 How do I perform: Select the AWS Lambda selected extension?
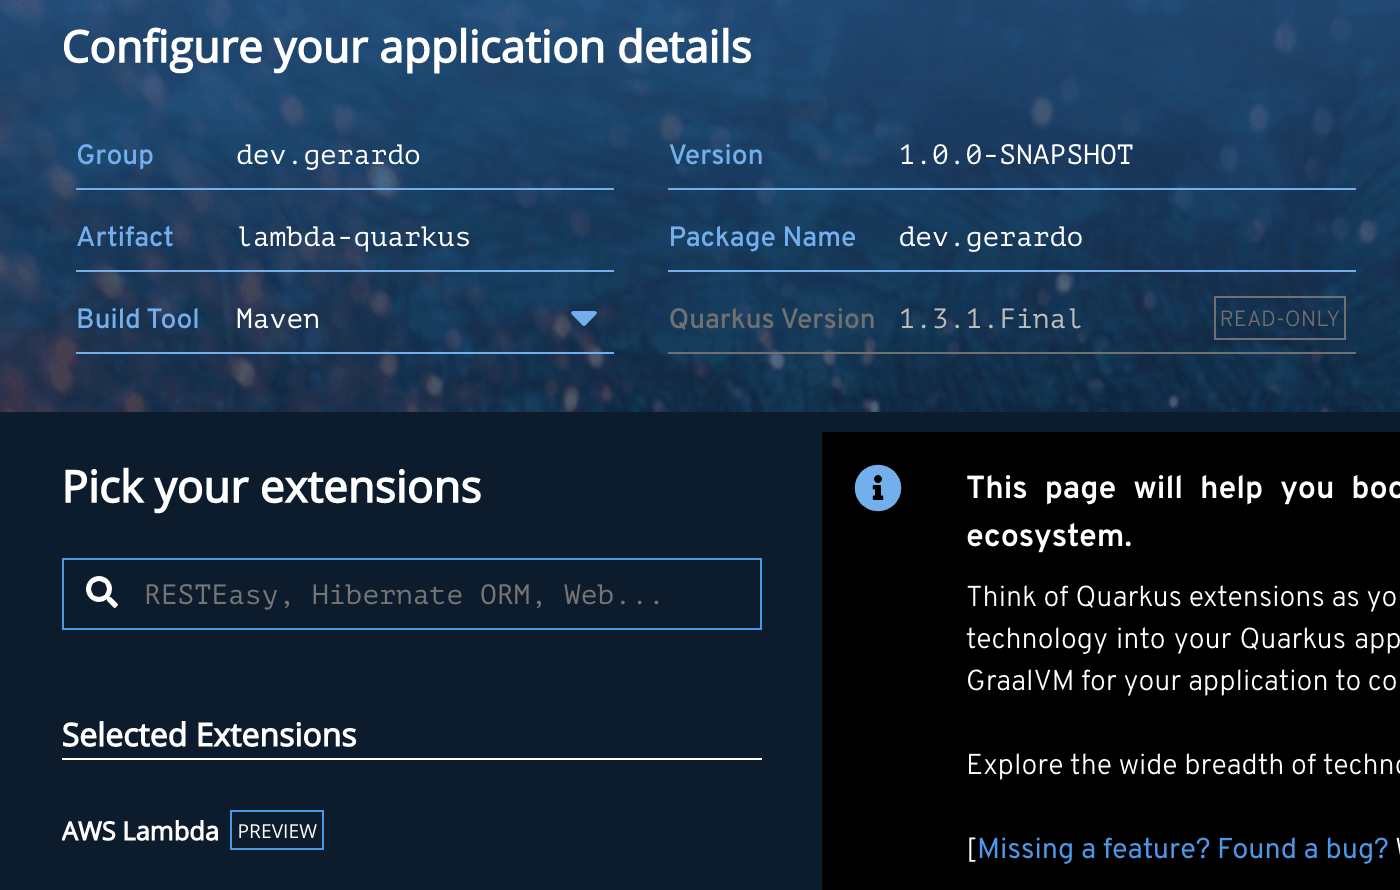click(x=140, y=831)
